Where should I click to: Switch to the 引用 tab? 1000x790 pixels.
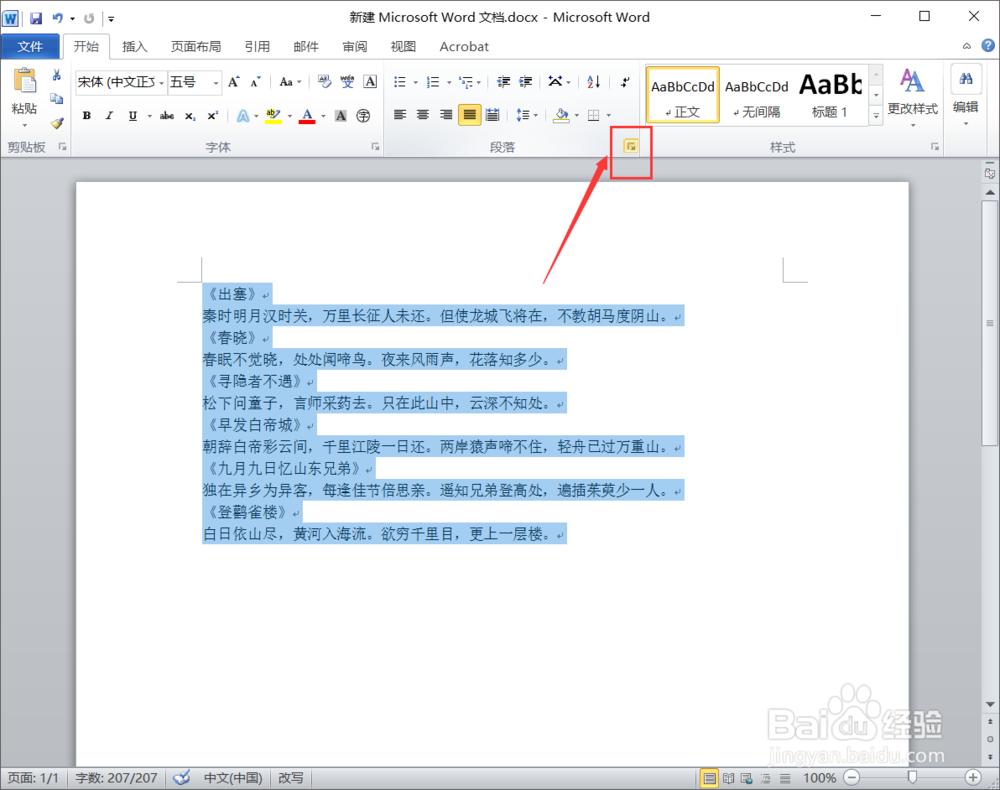257,46
